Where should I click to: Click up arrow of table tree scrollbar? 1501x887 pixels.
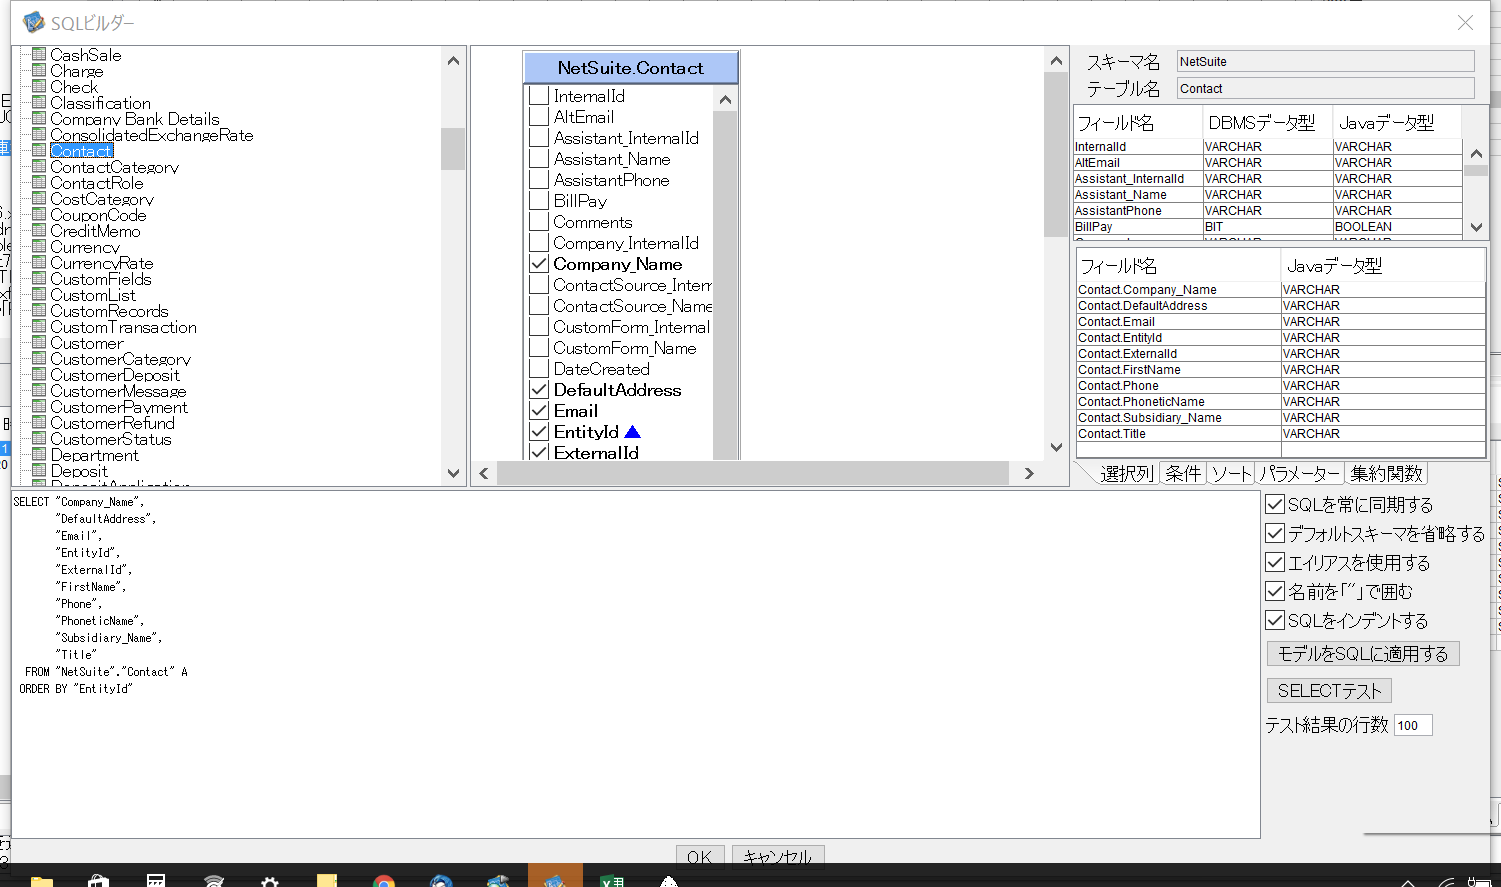click(x=453, y=60)
